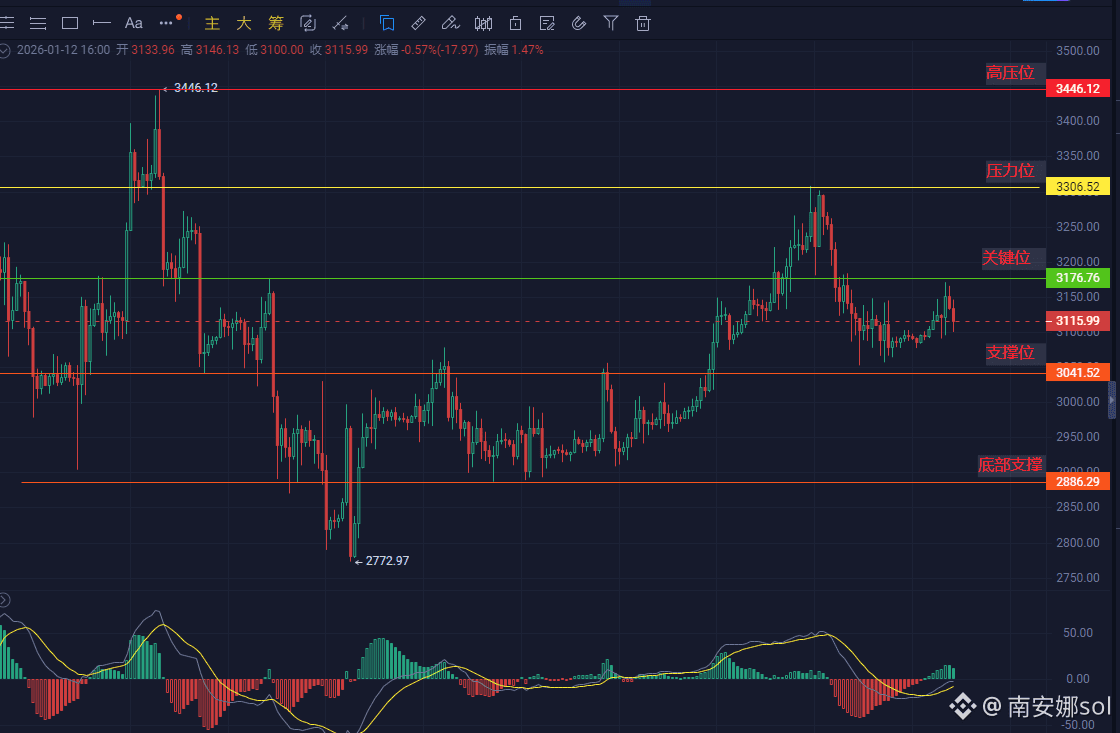Click the low price 3100.00 value
The width and height of the screenshot is (1120, 733).
tap(281, 50)
